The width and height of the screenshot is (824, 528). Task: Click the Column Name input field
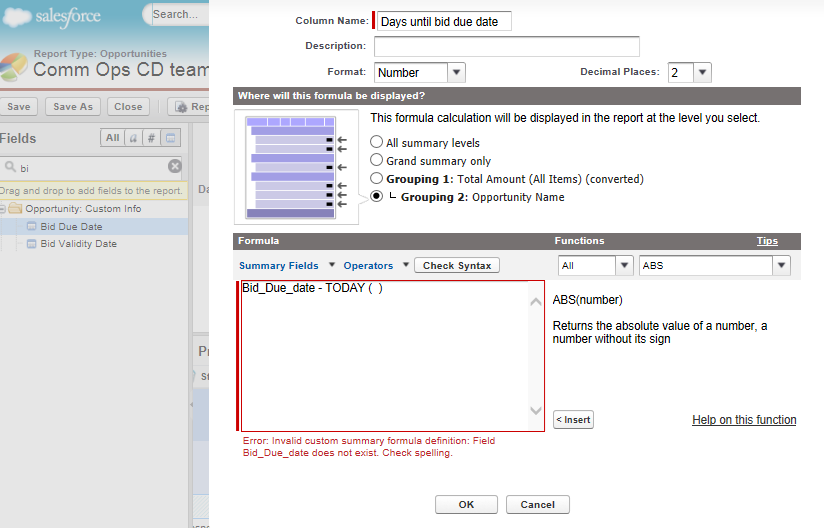point(444,22)
